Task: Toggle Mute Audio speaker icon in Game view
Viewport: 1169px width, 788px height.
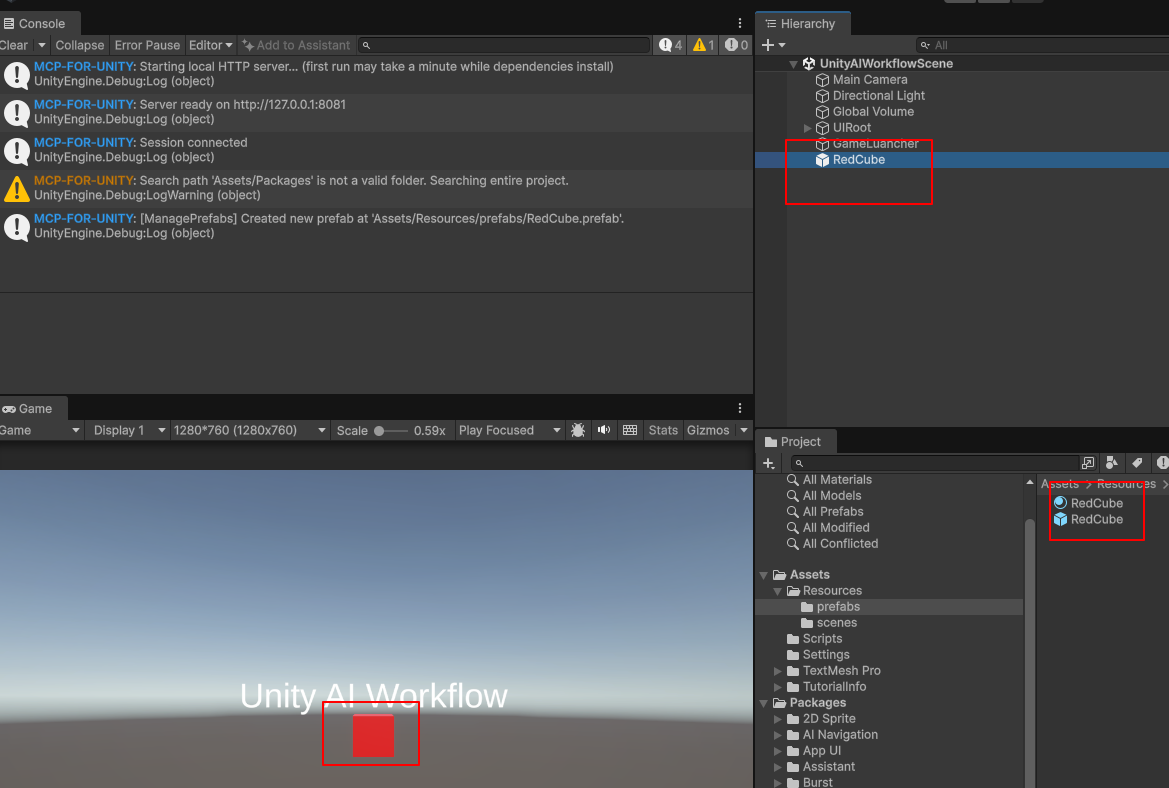Action: pos(604,430)
